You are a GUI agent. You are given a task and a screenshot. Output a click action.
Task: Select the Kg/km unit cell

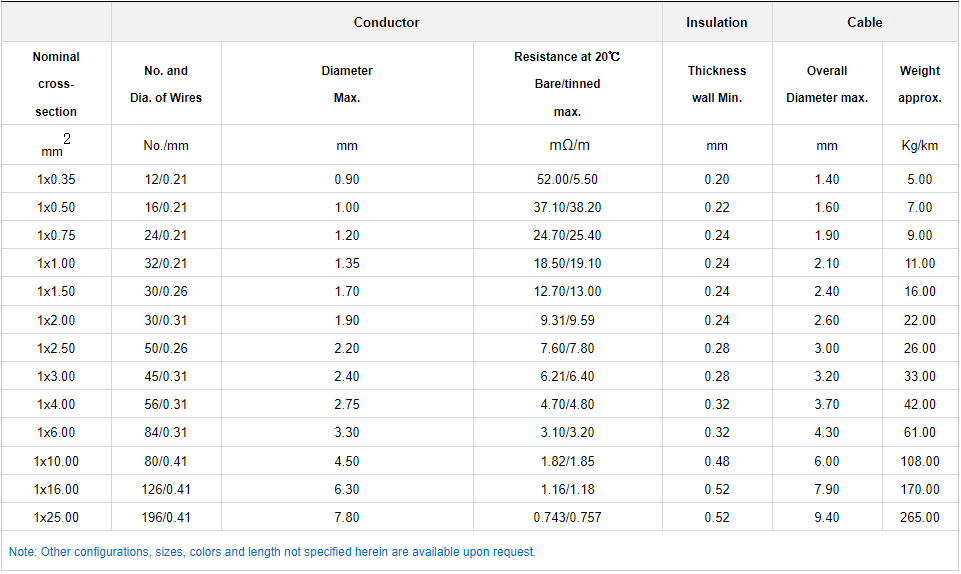(919, 146)
